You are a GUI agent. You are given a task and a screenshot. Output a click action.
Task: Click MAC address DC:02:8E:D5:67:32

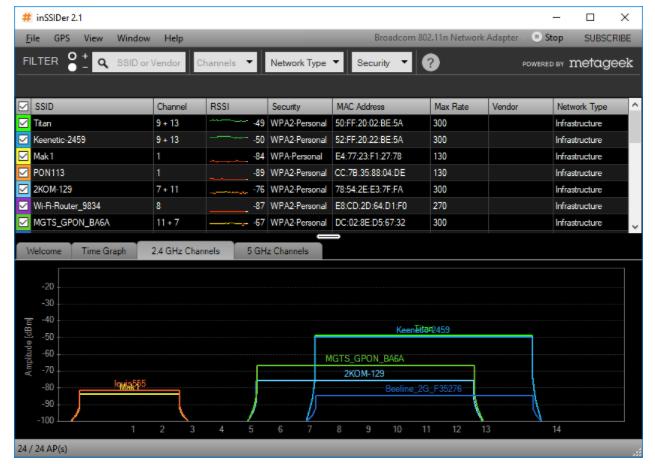[370, 222]
